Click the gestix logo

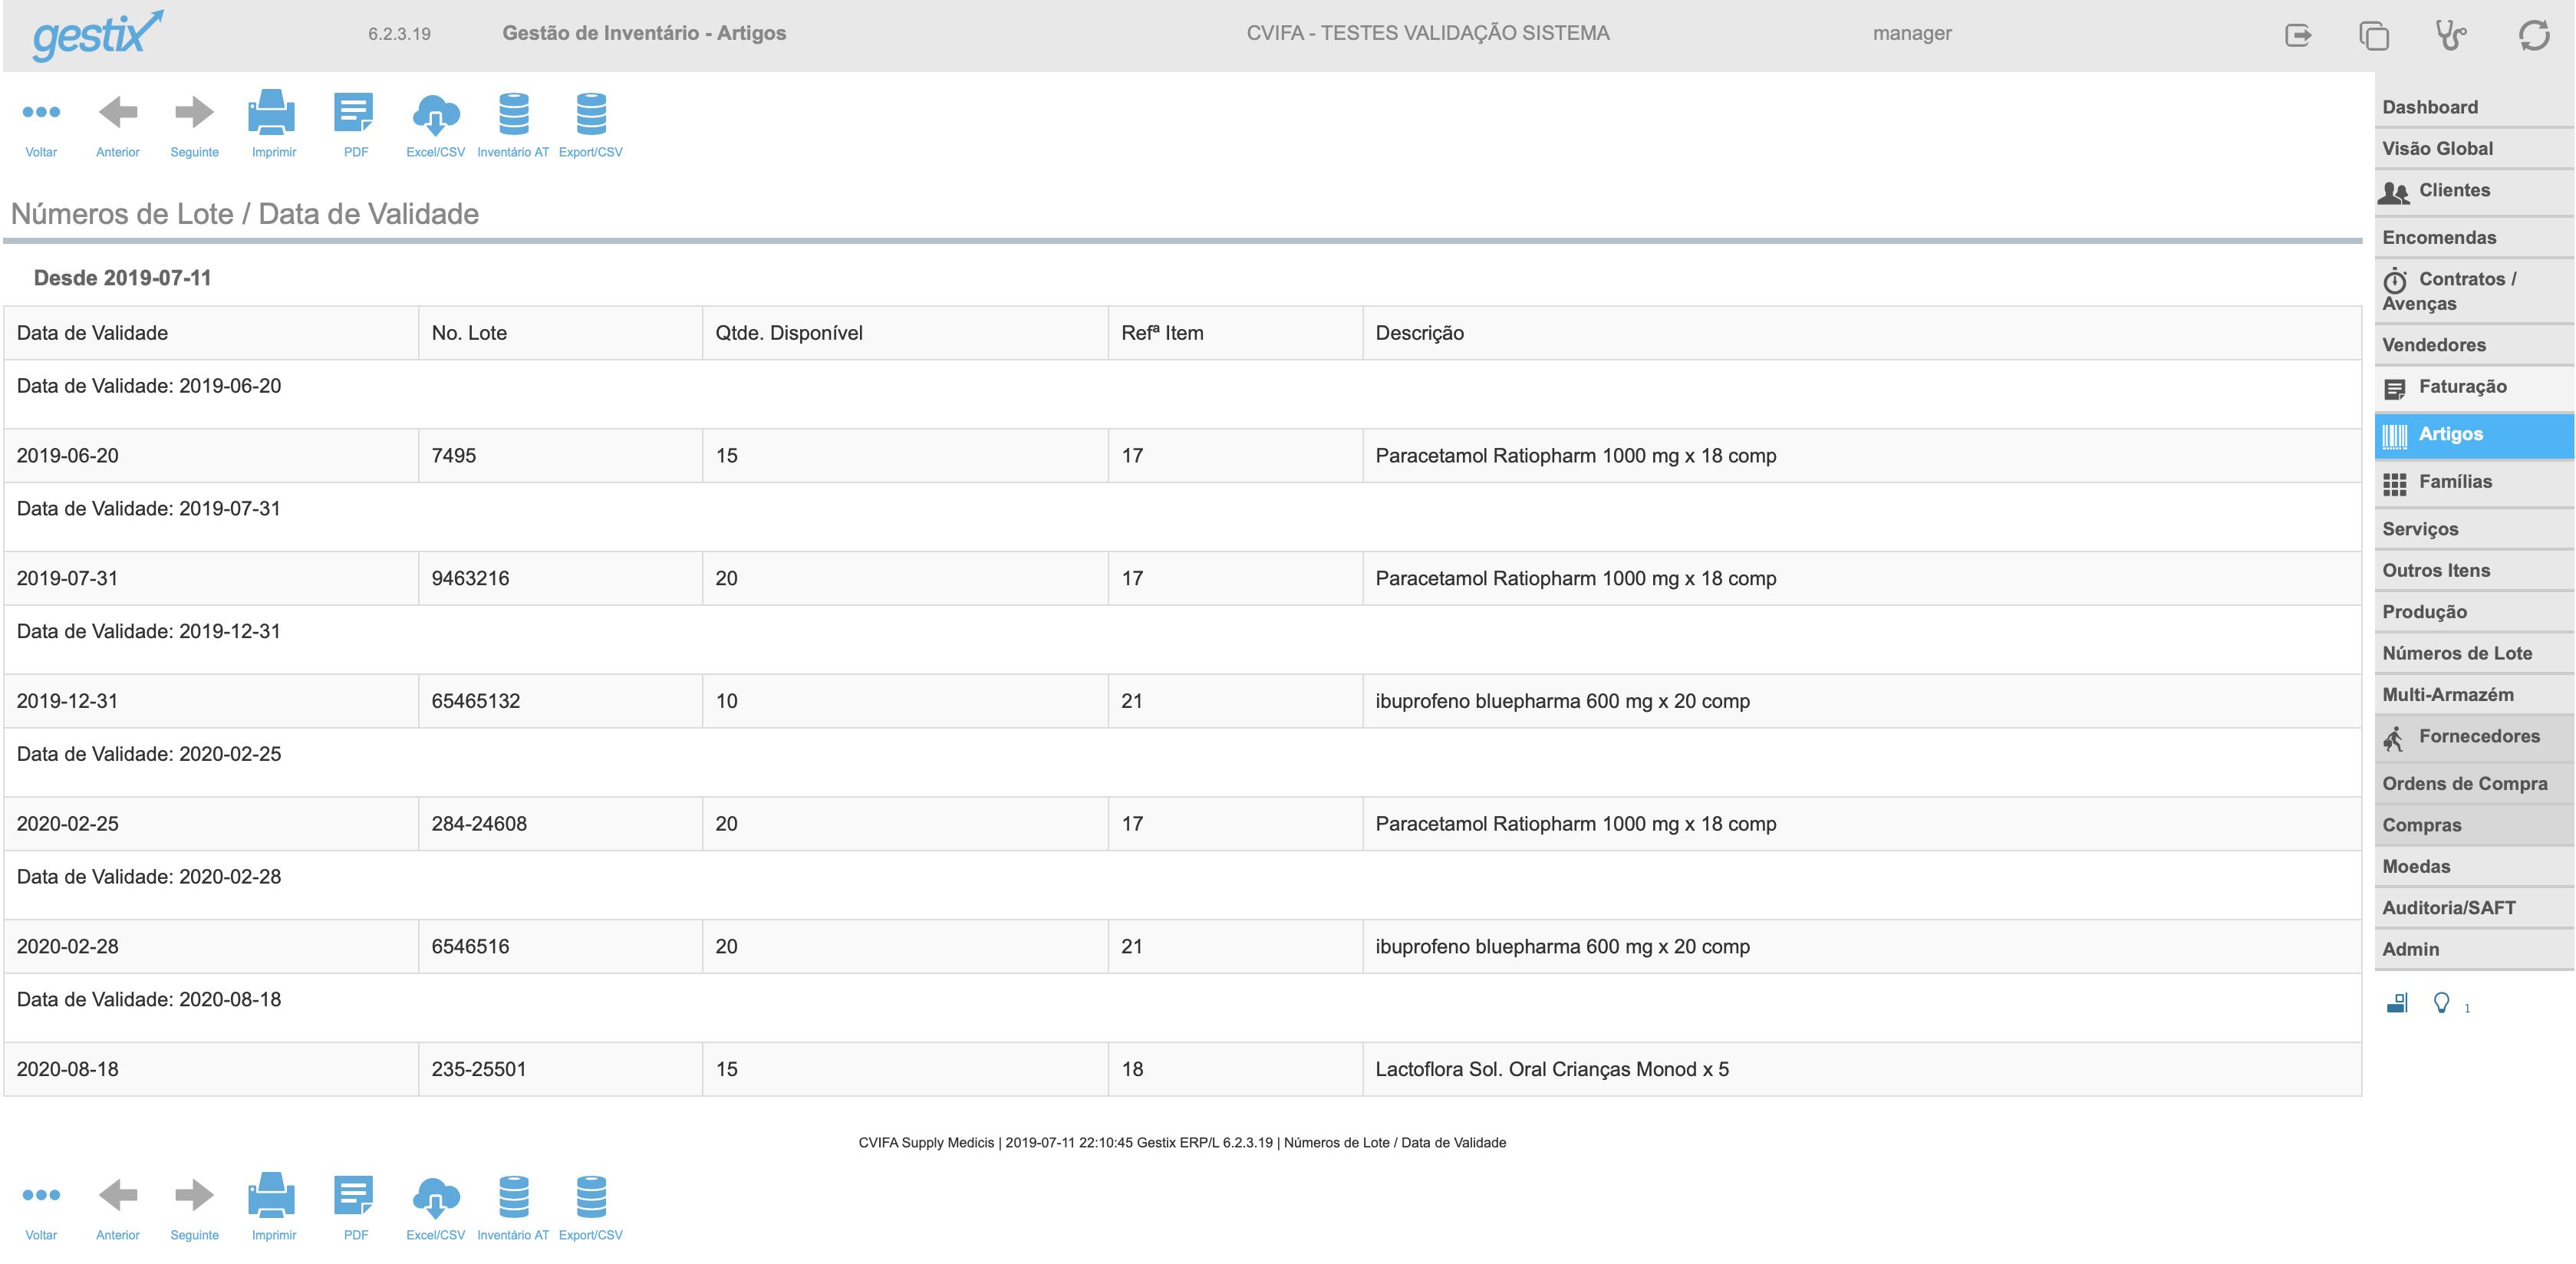click(x=97, y=36)
